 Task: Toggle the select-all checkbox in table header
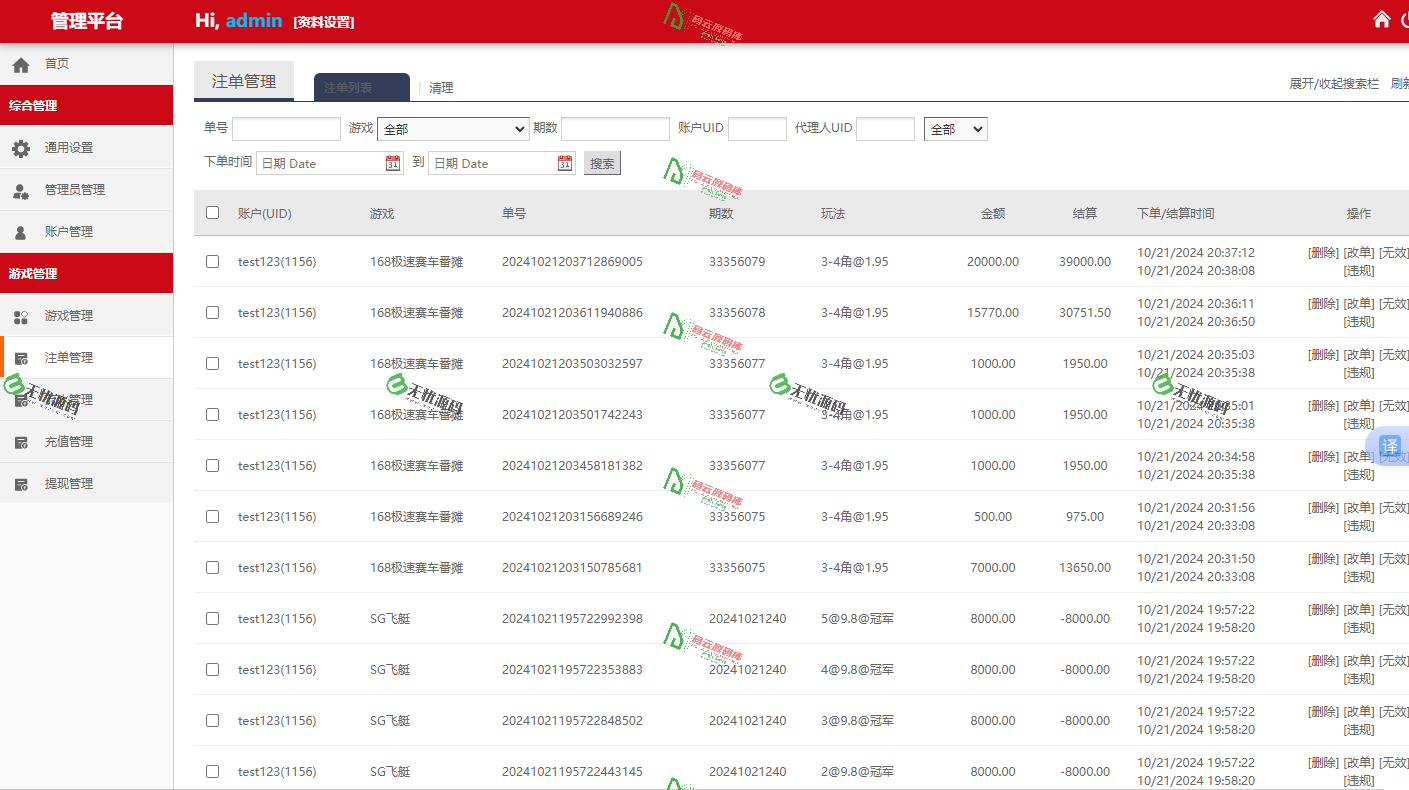(212, 212)
